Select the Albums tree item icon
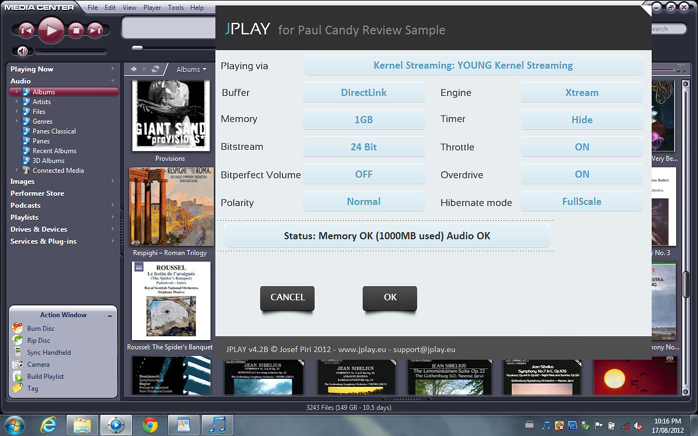This screenshot has height=436, width=698. (27, 92)
